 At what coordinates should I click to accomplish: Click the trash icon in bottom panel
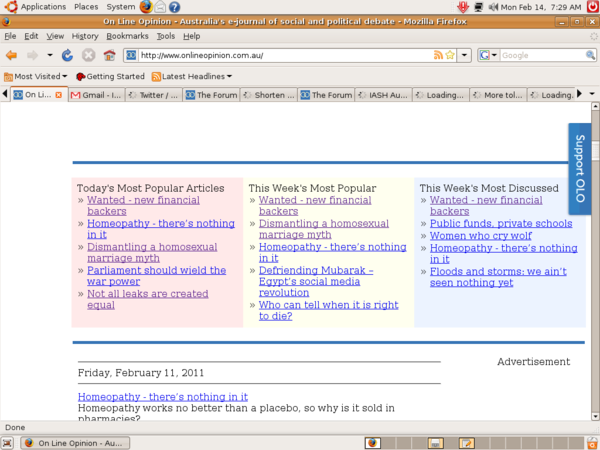click(593, 443)
